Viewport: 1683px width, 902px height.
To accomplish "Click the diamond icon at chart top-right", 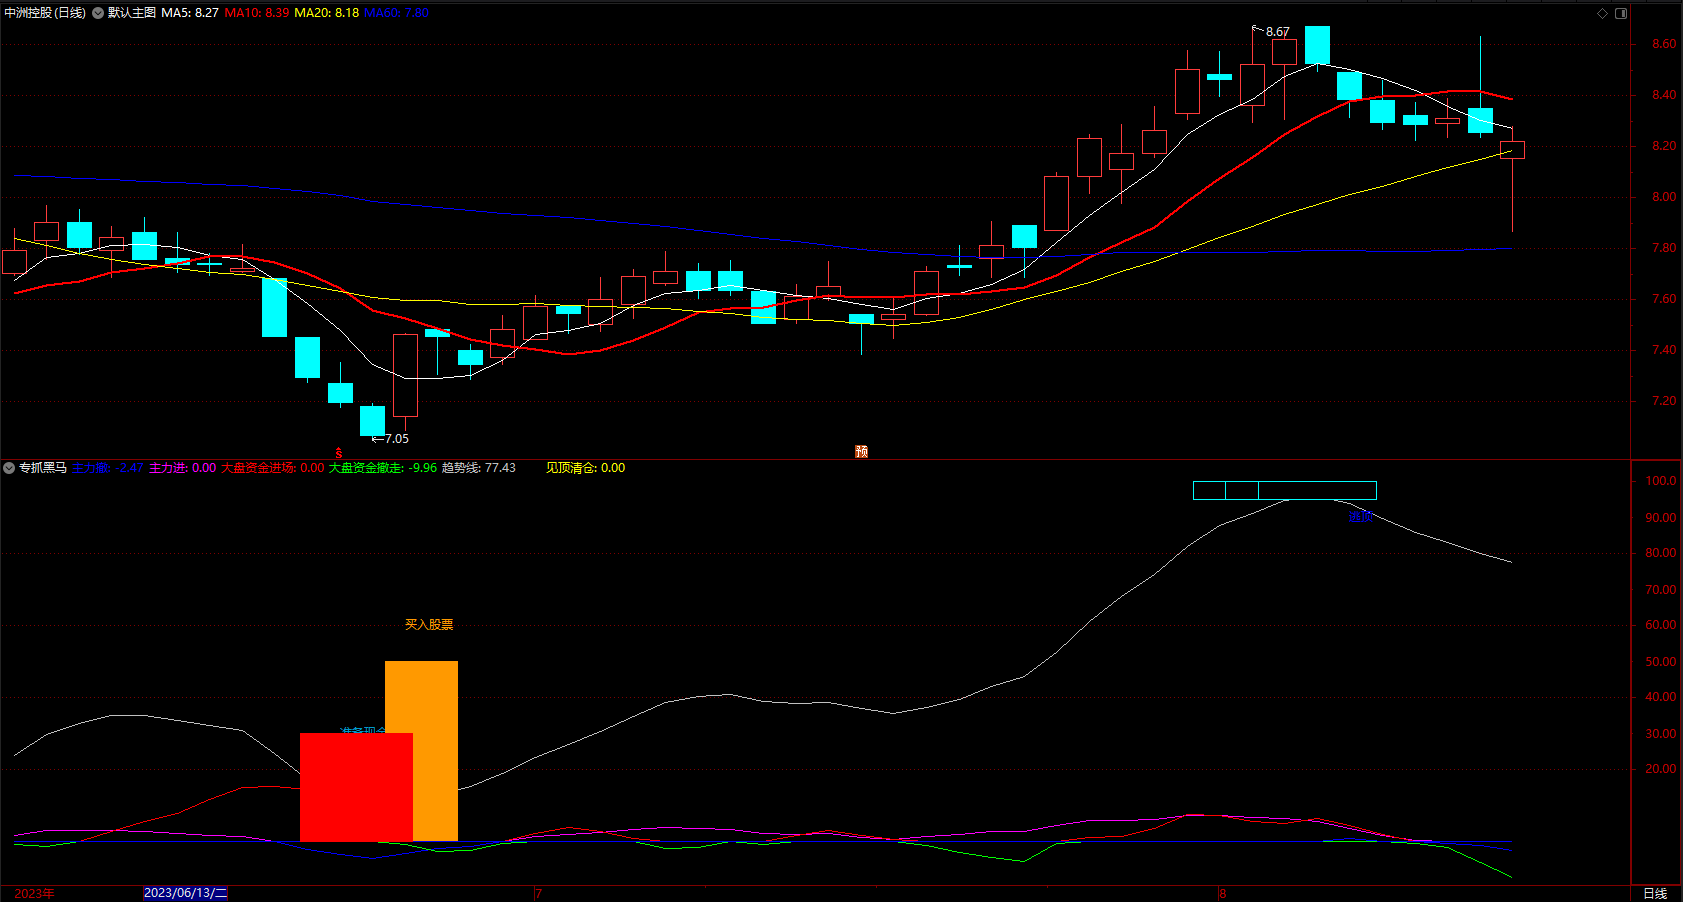I will [x=1602, y=13].
